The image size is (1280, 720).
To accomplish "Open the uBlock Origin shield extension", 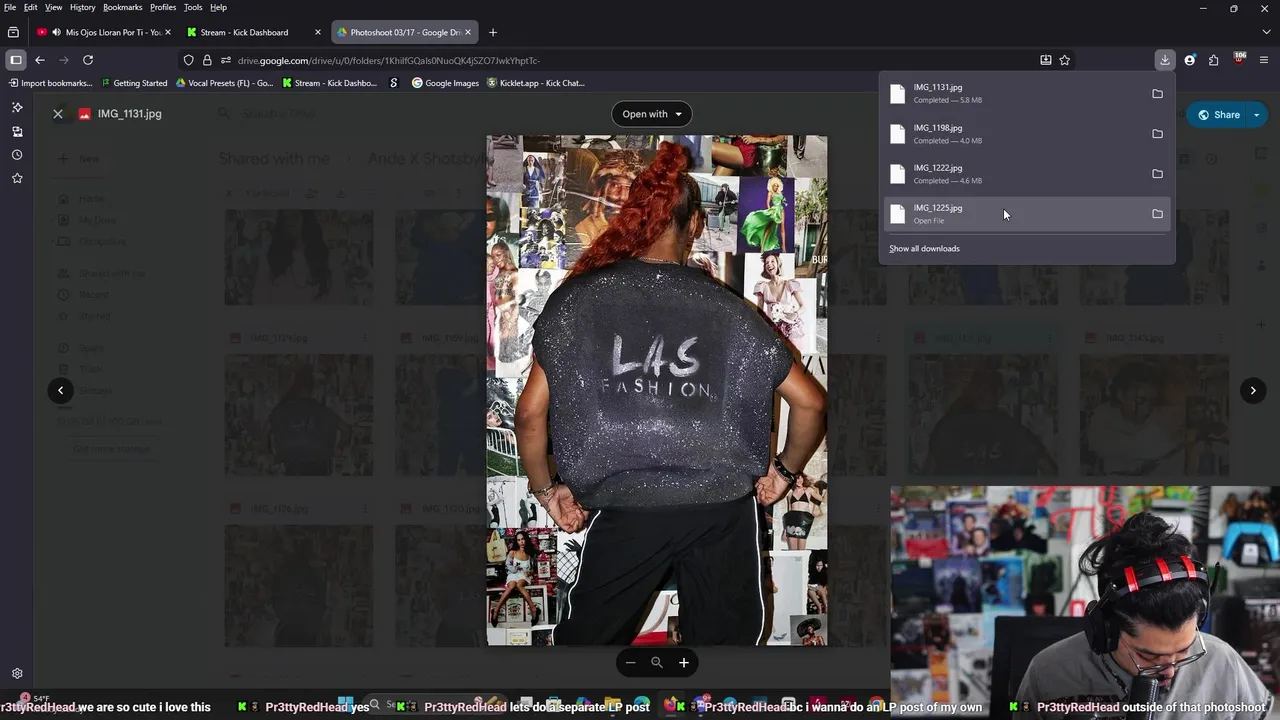I will click(x=1240, y=60).
